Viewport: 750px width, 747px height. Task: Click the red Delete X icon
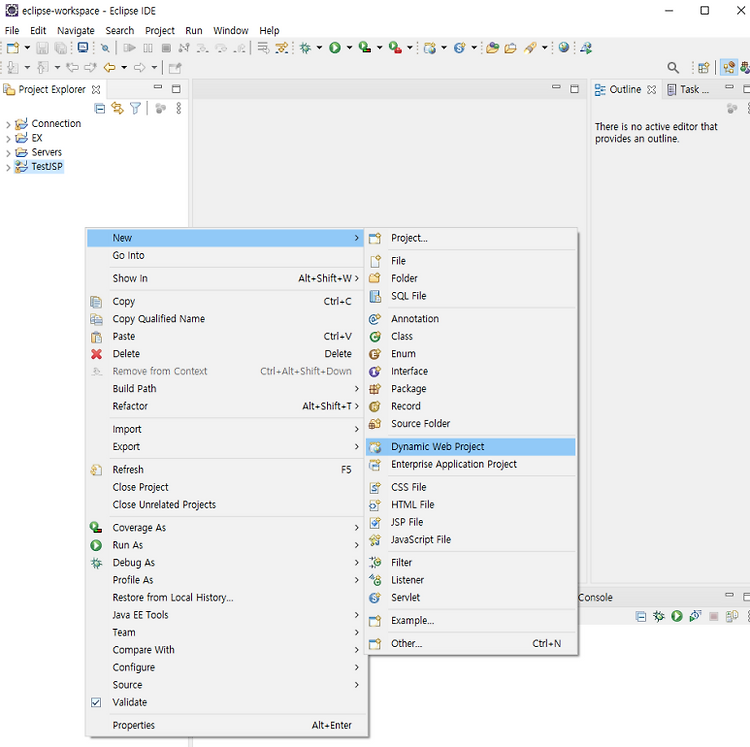click(x=96, y=354)
